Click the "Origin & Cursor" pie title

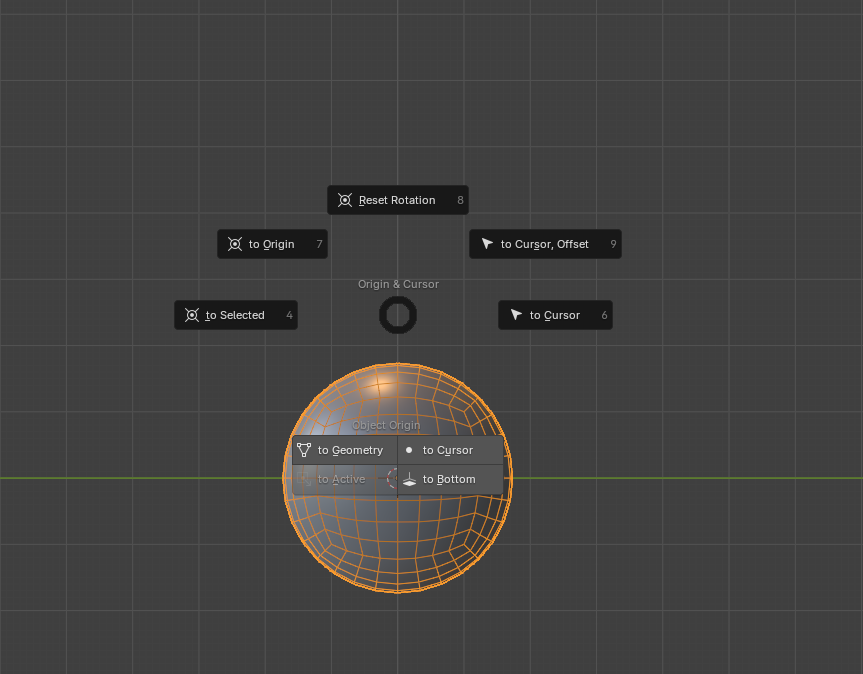(398, 284)
